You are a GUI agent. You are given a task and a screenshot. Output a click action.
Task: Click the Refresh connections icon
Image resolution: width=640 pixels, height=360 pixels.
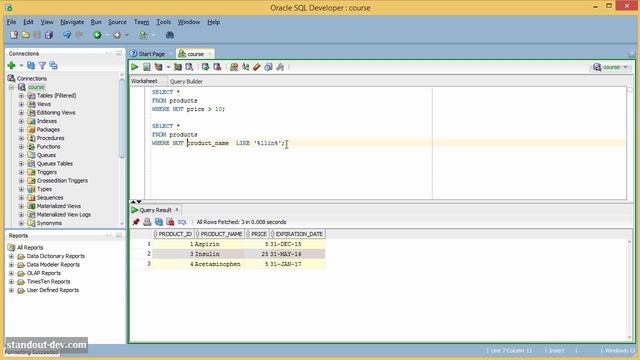31,65
